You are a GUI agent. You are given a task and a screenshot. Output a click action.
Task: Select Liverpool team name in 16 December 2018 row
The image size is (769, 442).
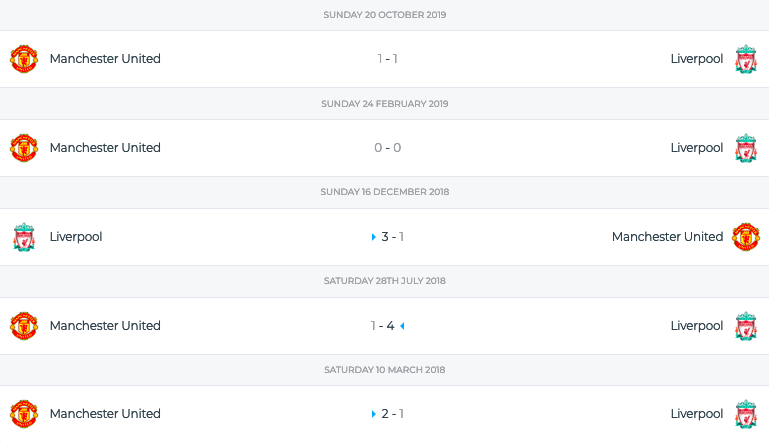point(76,237)
